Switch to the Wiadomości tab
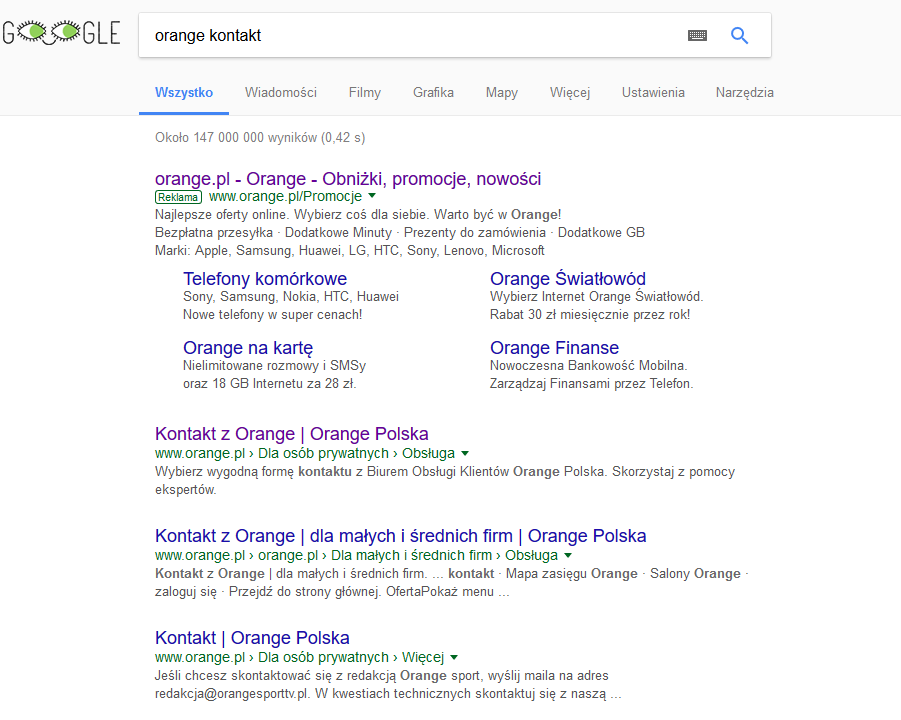Viewport: 901px width, 720px height. tap(281, 92)
